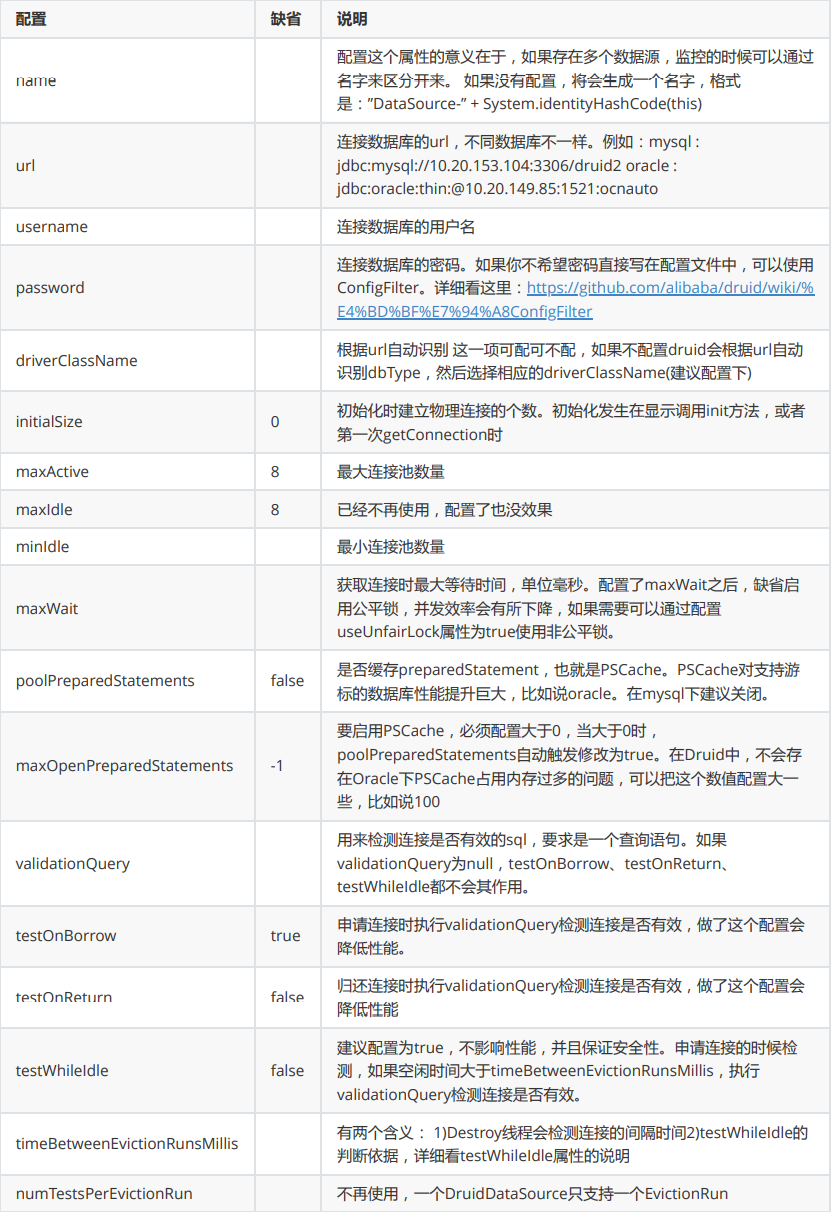The image size is (836, 1212).
Task: Select the numTestsPerEvictionRun cell
Action: point(128,1193)
